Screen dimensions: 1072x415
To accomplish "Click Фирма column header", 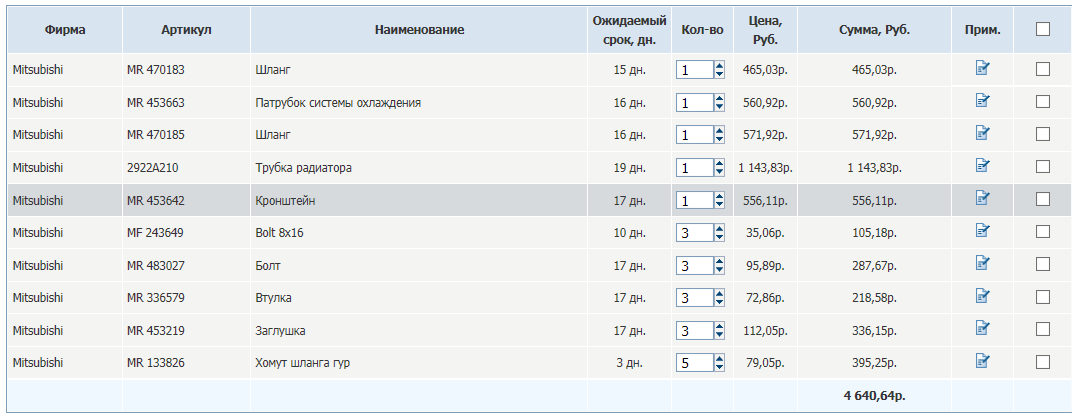I will (x=65, y=30).
